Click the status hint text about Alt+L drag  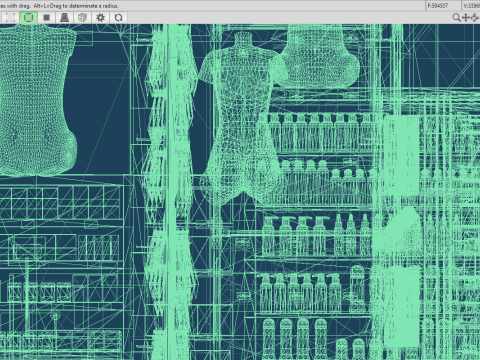coord(59,6)
